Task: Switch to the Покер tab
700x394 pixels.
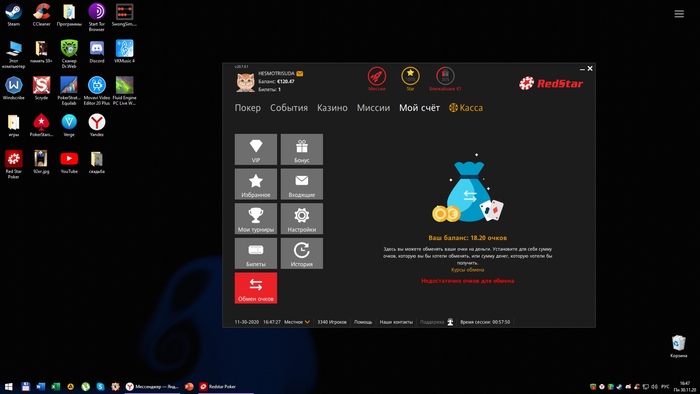Action: tap(248, 108)
